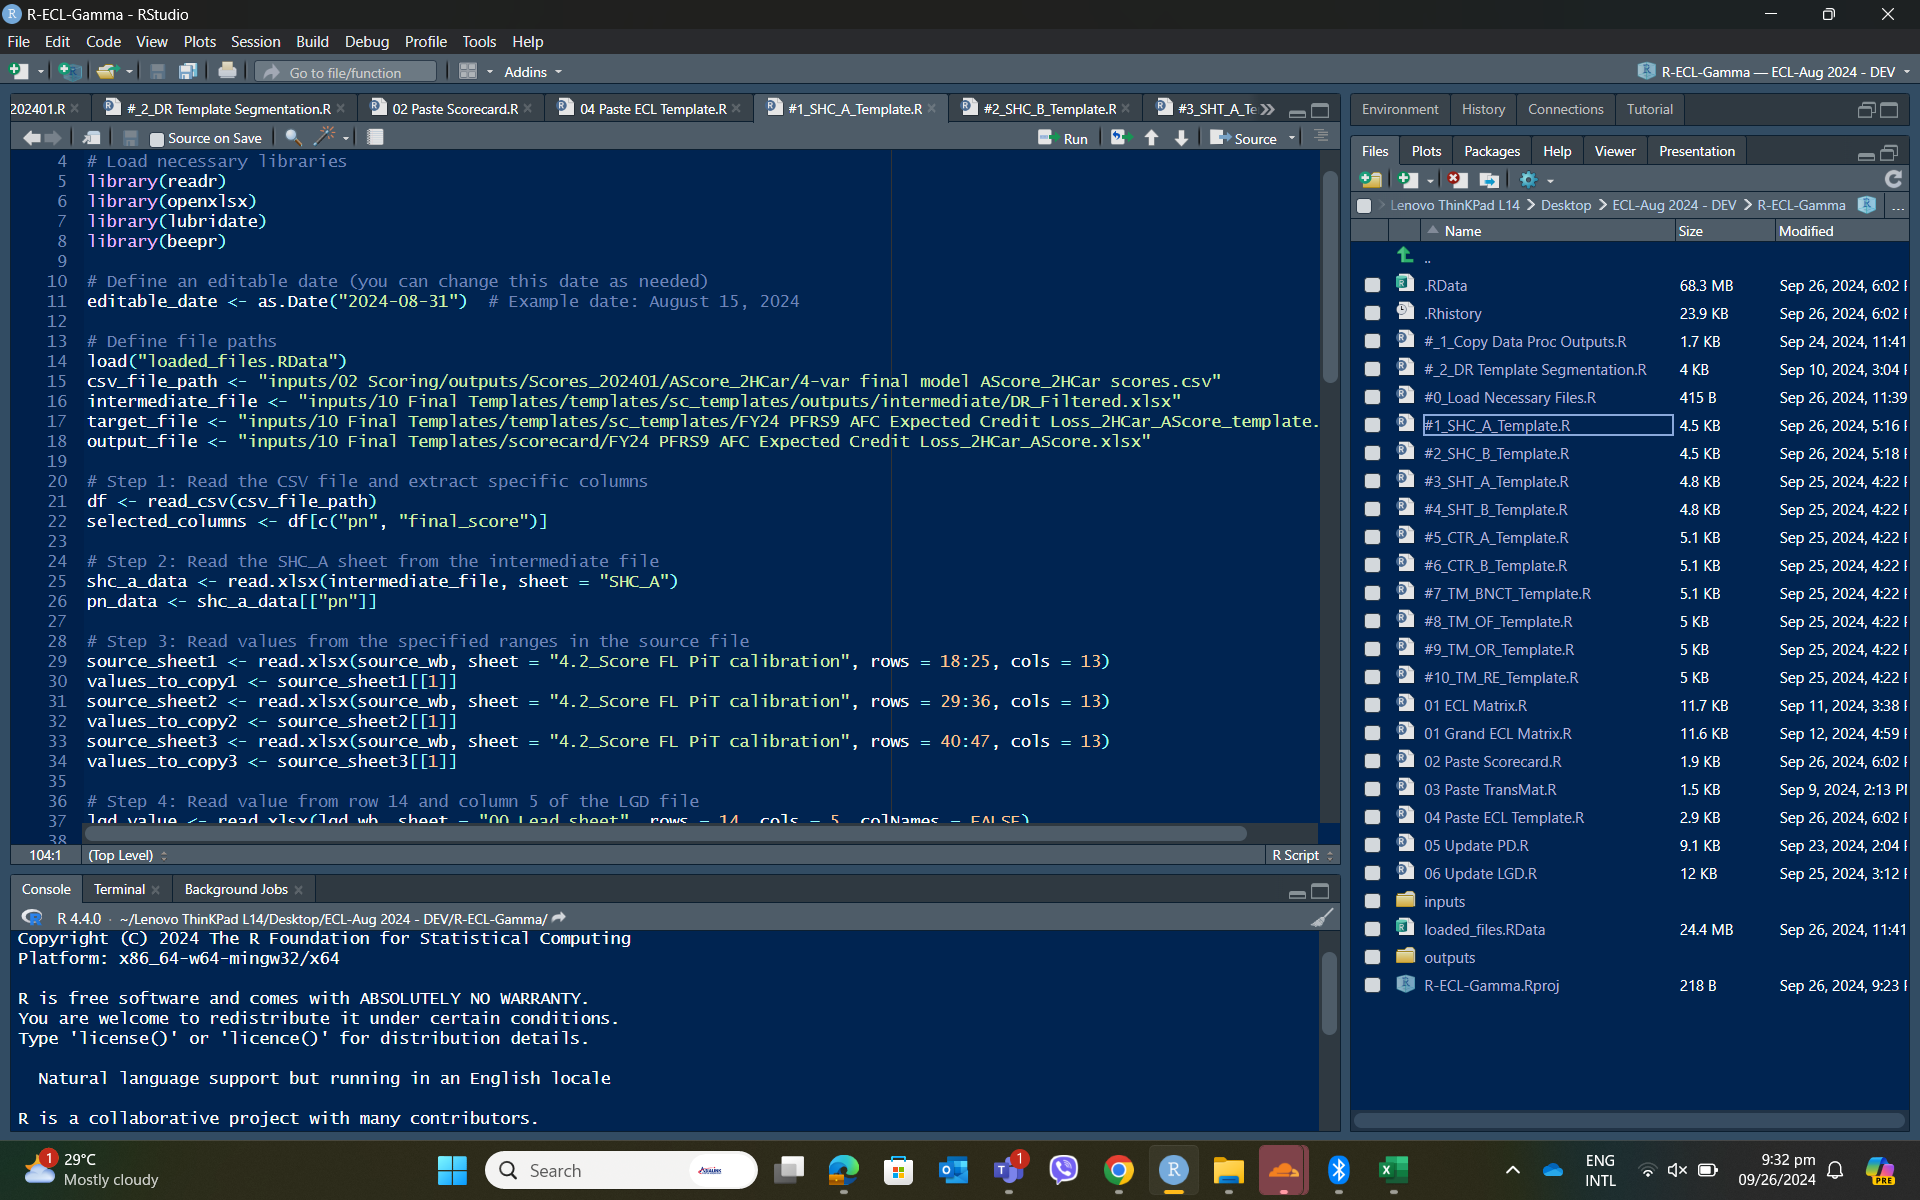
Task: Toggle the Source on Save checkbox
Action: 156,139
